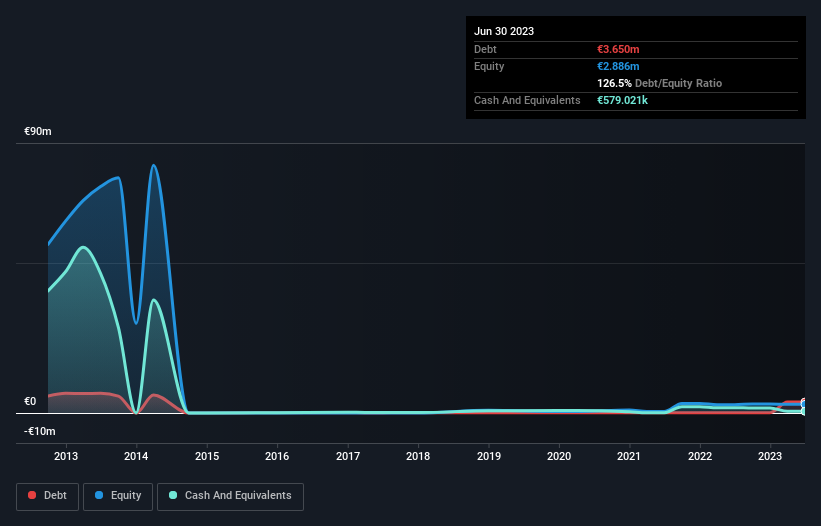Click the red Debt legend dot
The height and width of the screenshot is (526, 821).
click(x=32, y=495)
